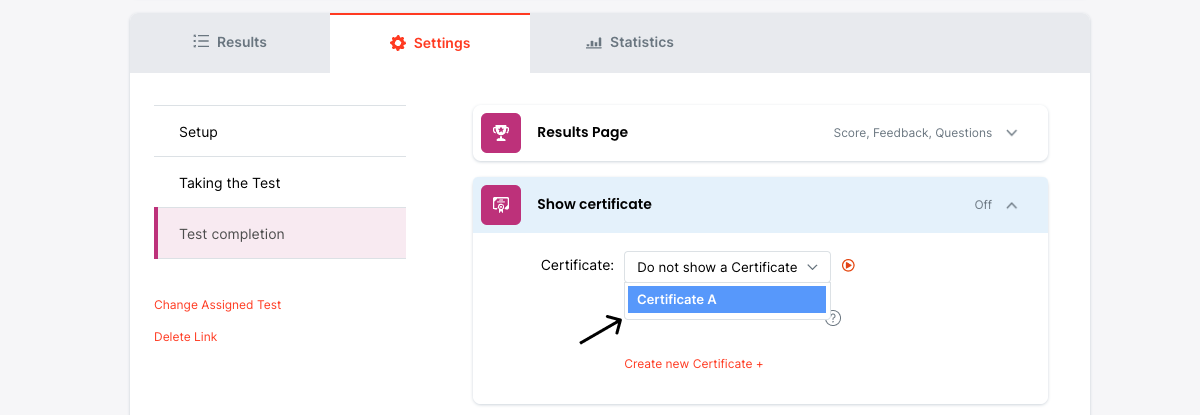This screenshot has width=1200, height=415.
Task: Open the "Do not show a Certificate" dropdown
Action: 727,267
